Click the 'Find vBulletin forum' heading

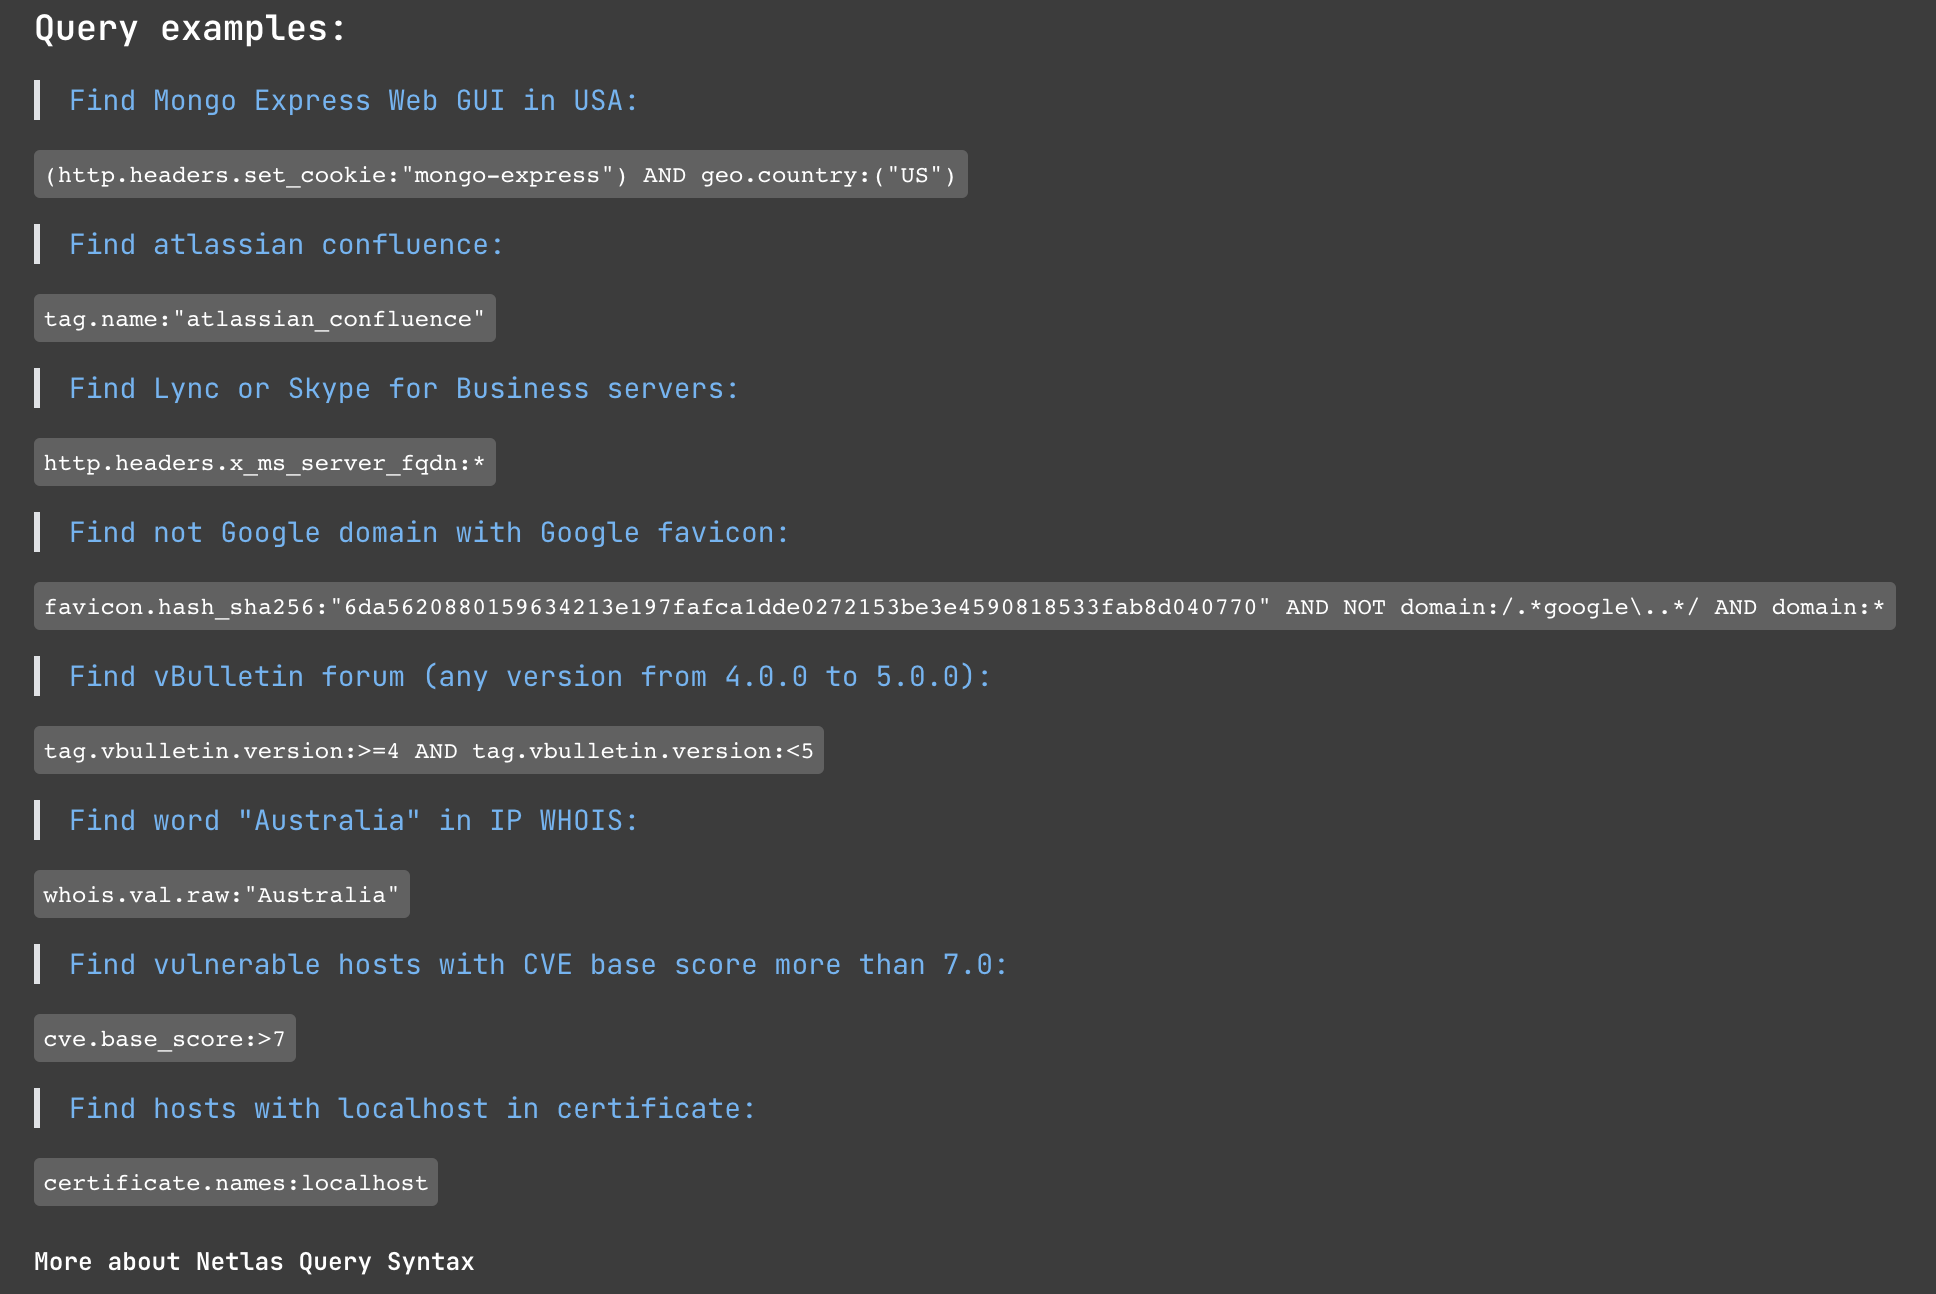pos(530,677)
